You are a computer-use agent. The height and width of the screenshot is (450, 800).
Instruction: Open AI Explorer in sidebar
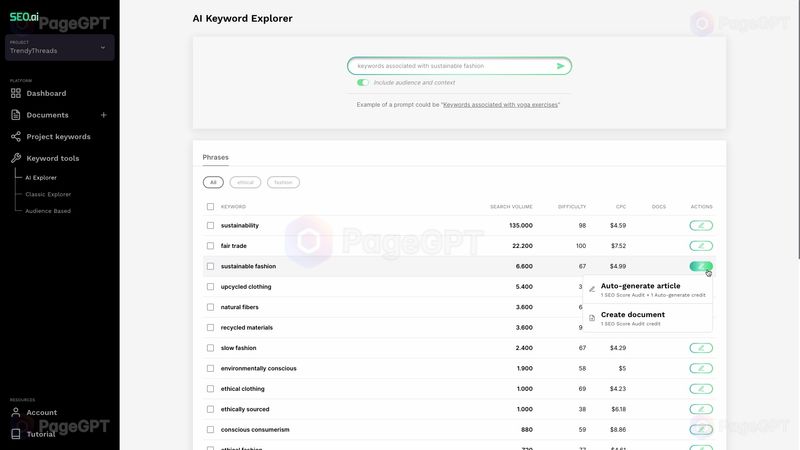(41, 178)
